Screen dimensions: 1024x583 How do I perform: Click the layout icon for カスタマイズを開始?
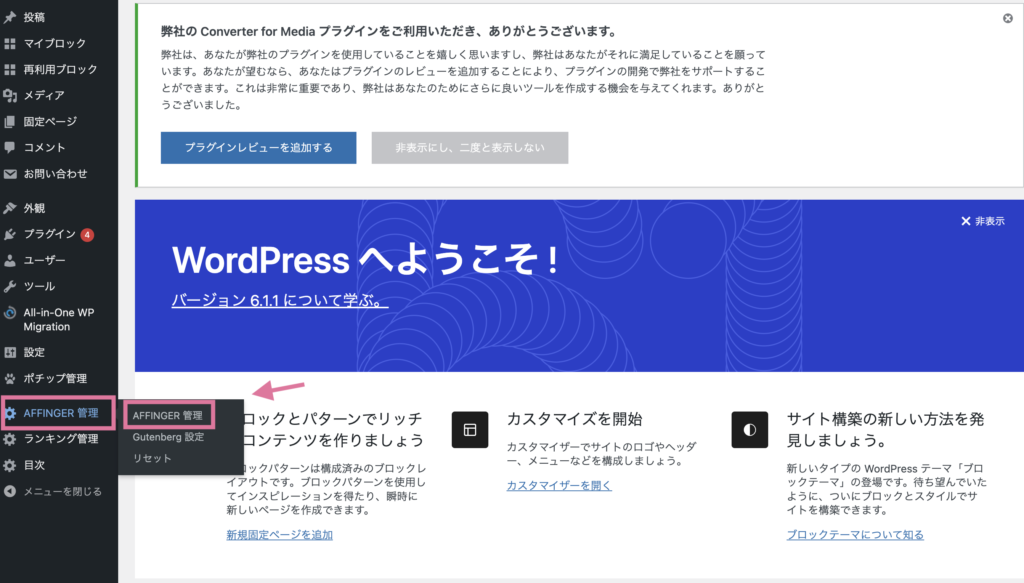point(470,430)
